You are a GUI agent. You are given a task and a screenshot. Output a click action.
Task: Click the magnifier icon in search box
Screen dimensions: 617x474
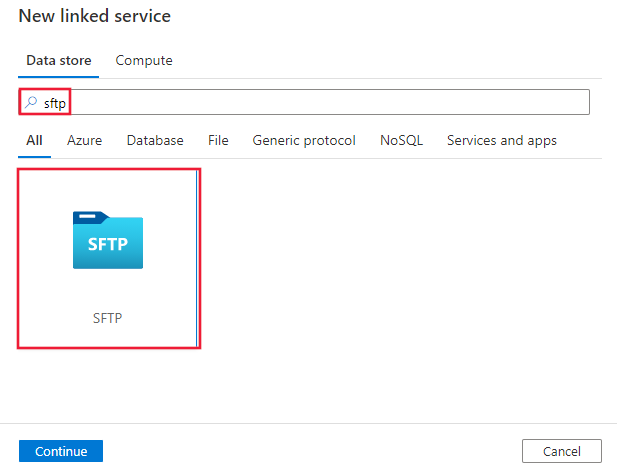[x=31, y=102]
